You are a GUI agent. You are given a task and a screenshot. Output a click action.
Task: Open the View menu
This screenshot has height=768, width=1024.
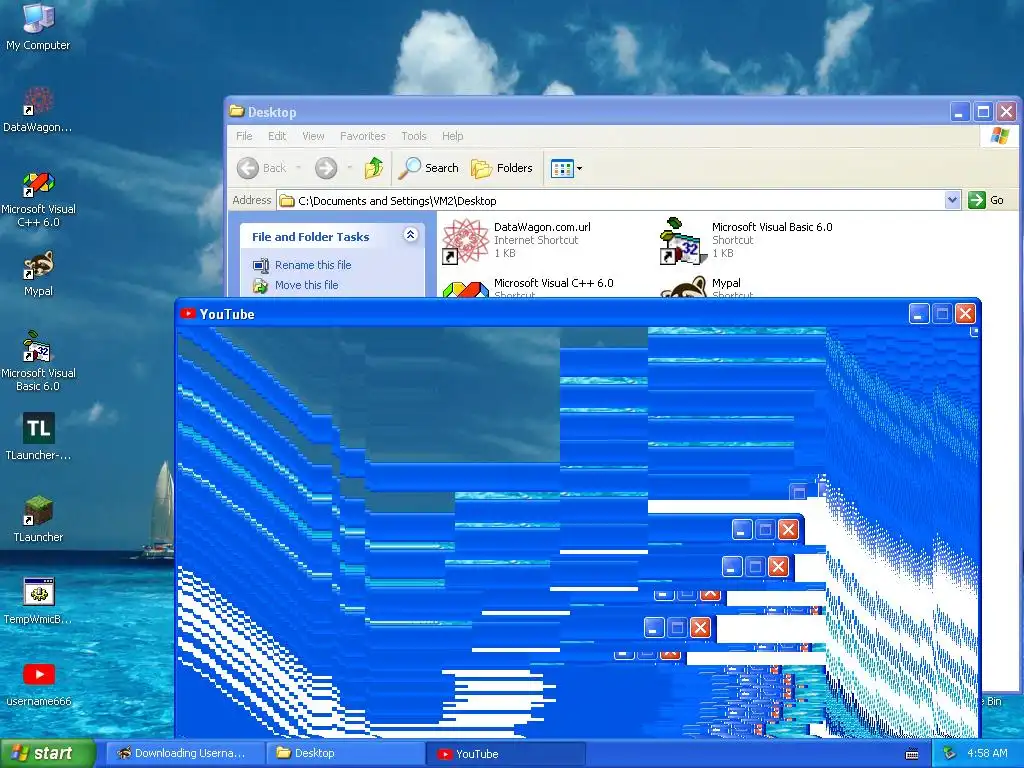313,136
